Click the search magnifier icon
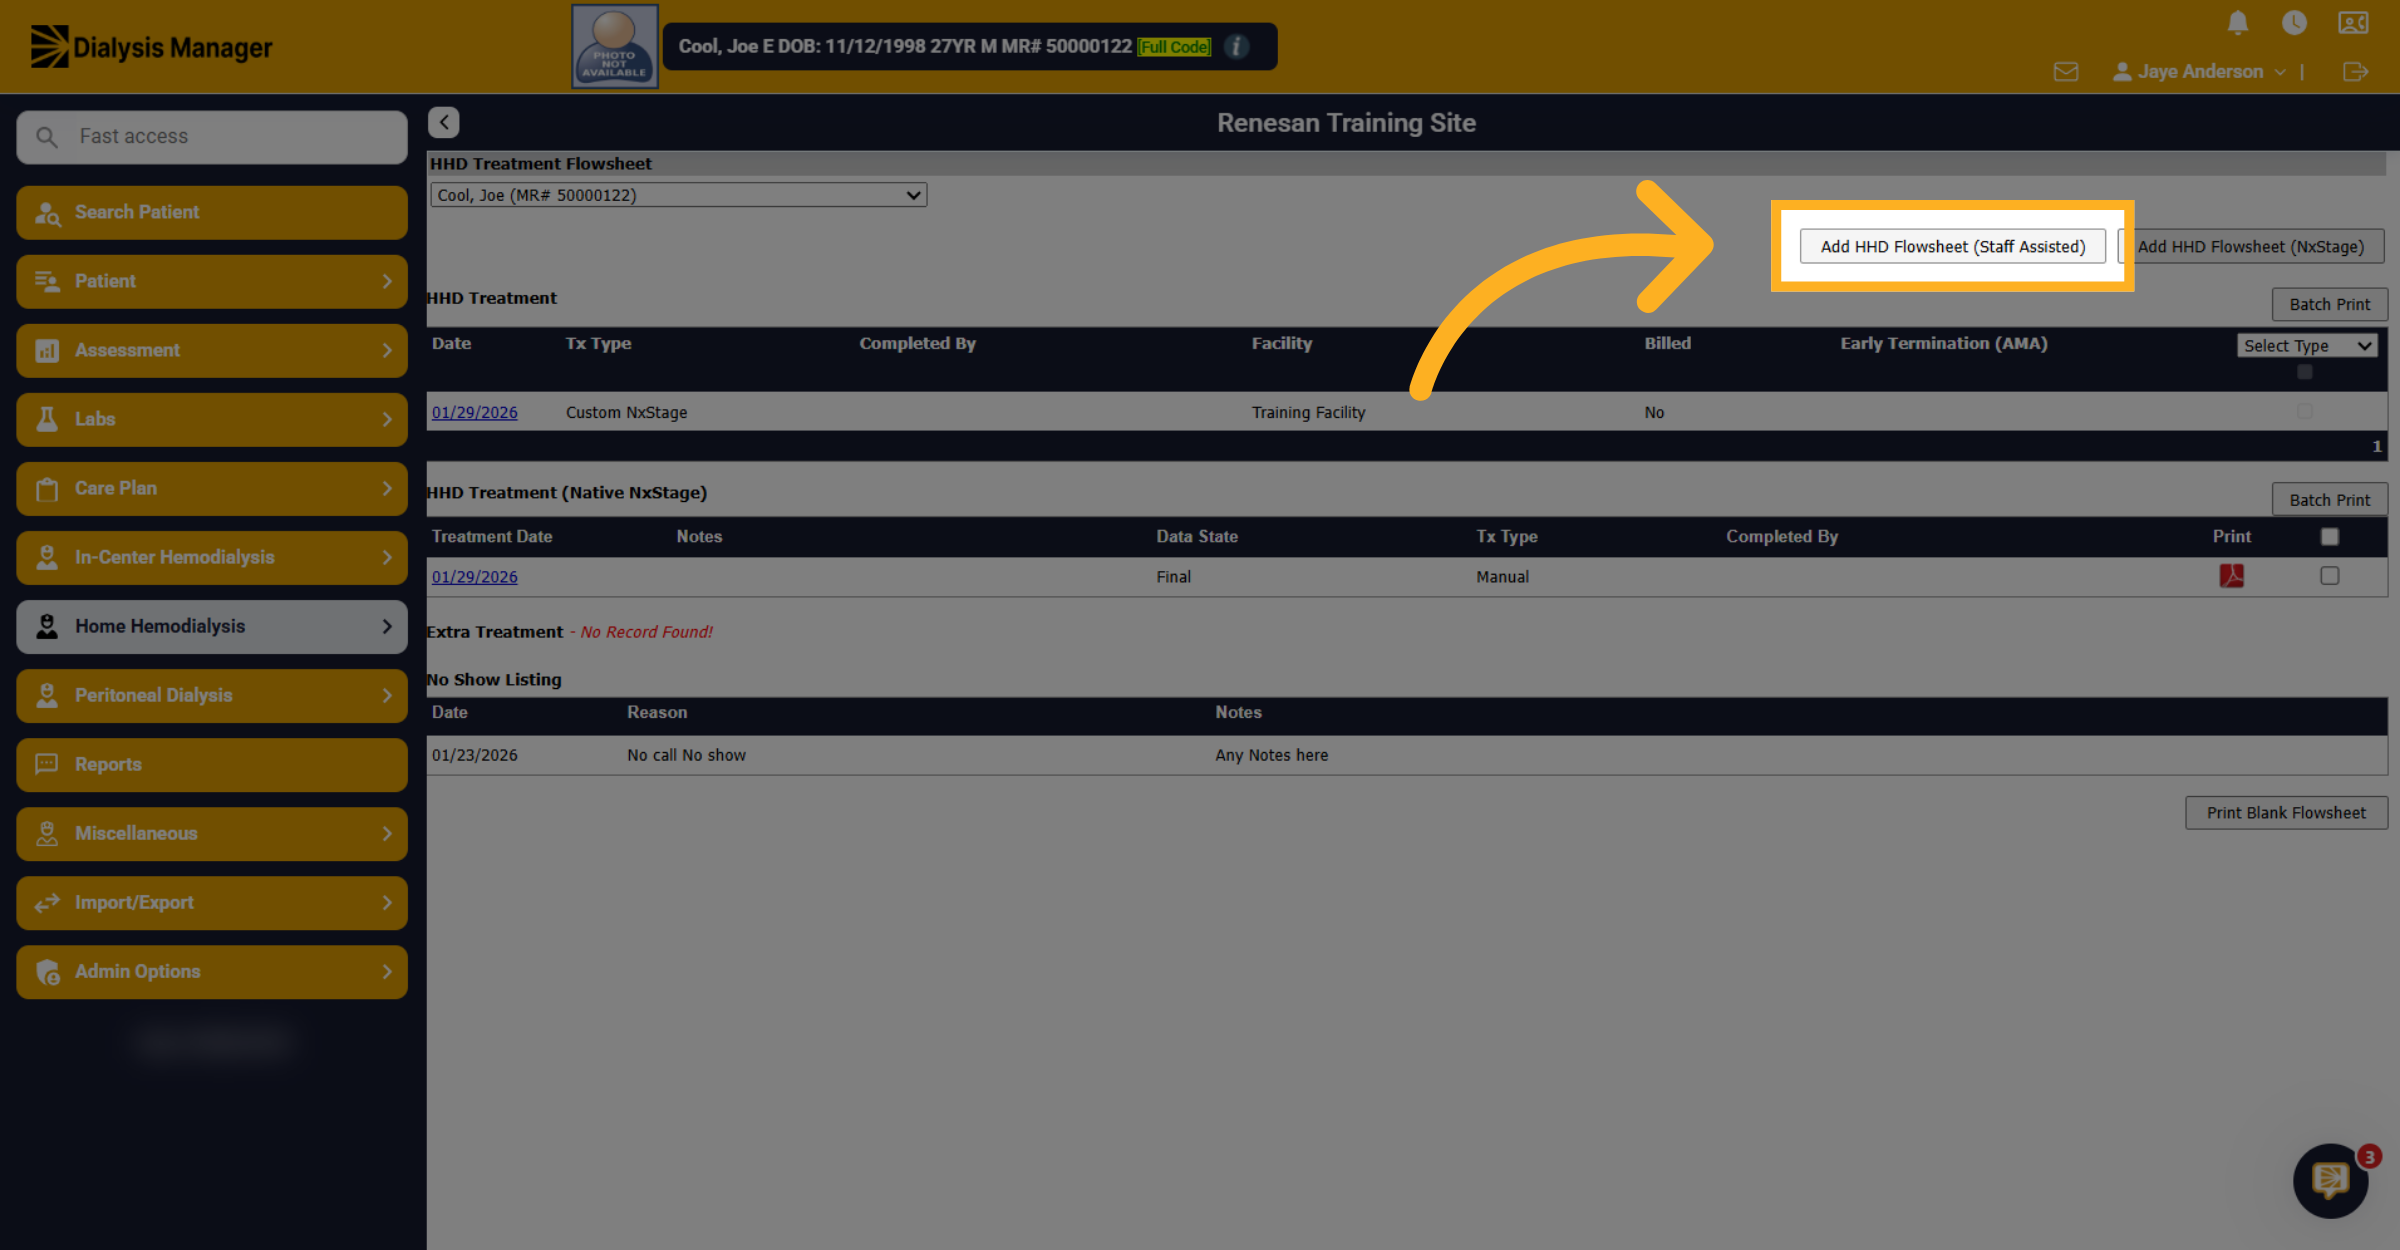This screenshot has width=2400, height=1250. tap(47, 136)
